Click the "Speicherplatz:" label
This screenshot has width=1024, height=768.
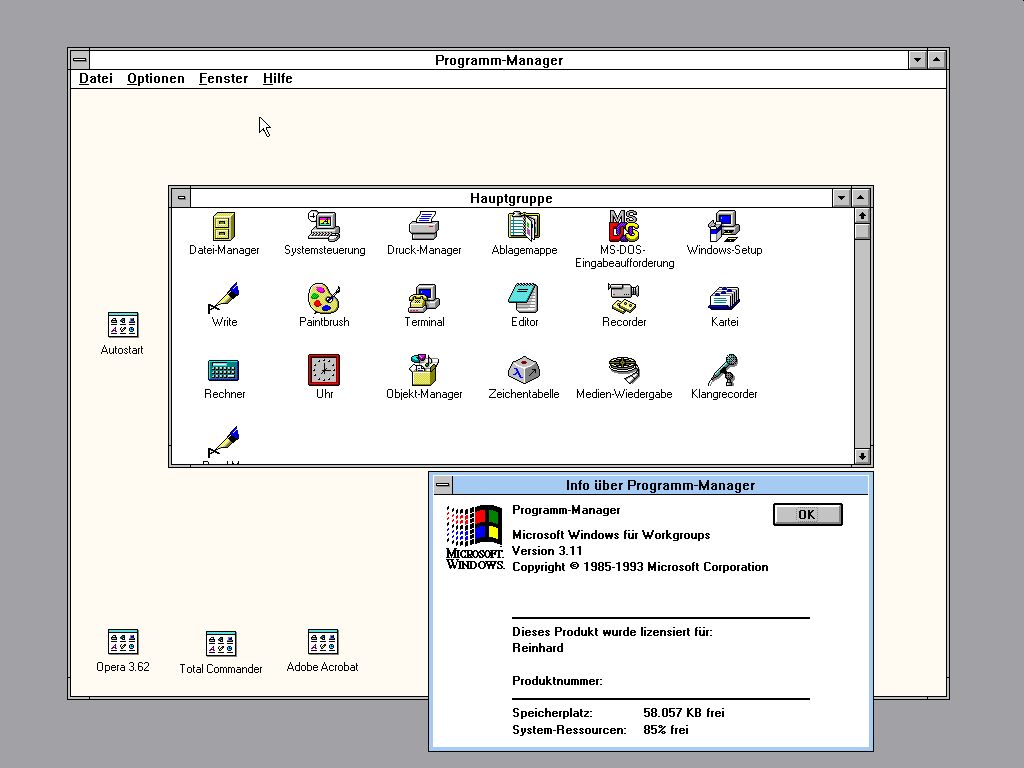pyautogui.click(x=552, y=713)
